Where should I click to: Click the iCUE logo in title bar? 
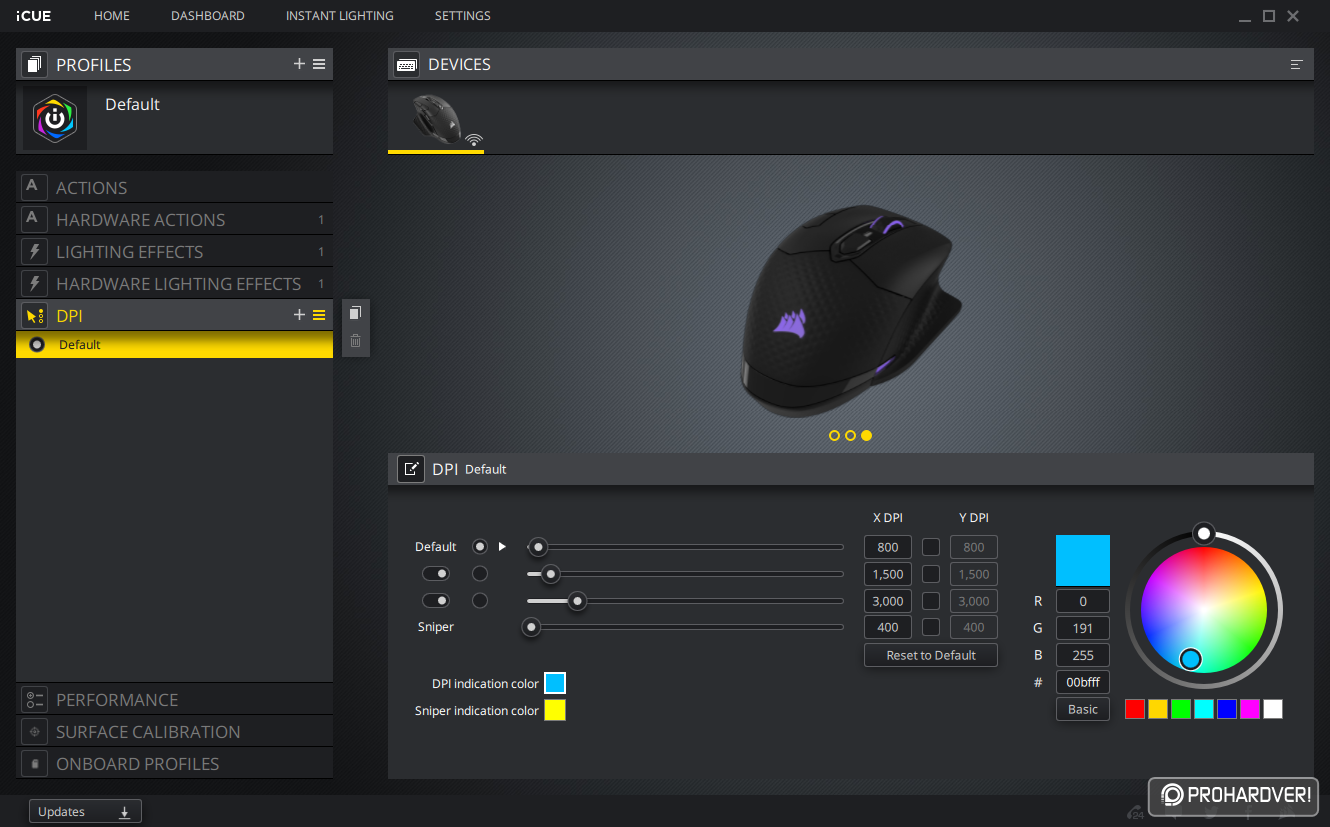click(34, 16)
